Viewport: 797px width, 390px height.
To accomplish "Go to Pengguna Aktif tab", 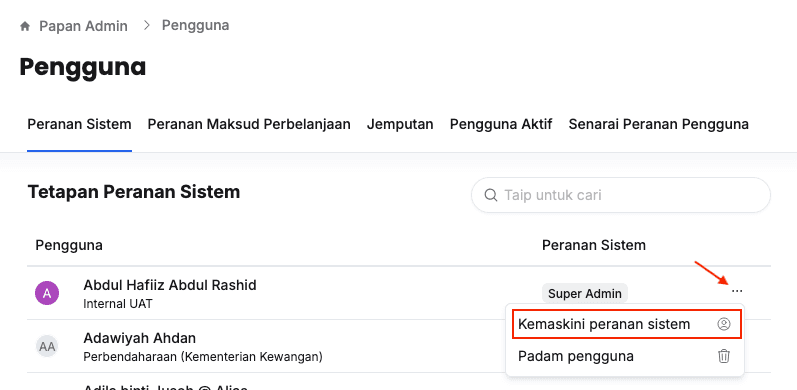I will [x=501, y=125].
